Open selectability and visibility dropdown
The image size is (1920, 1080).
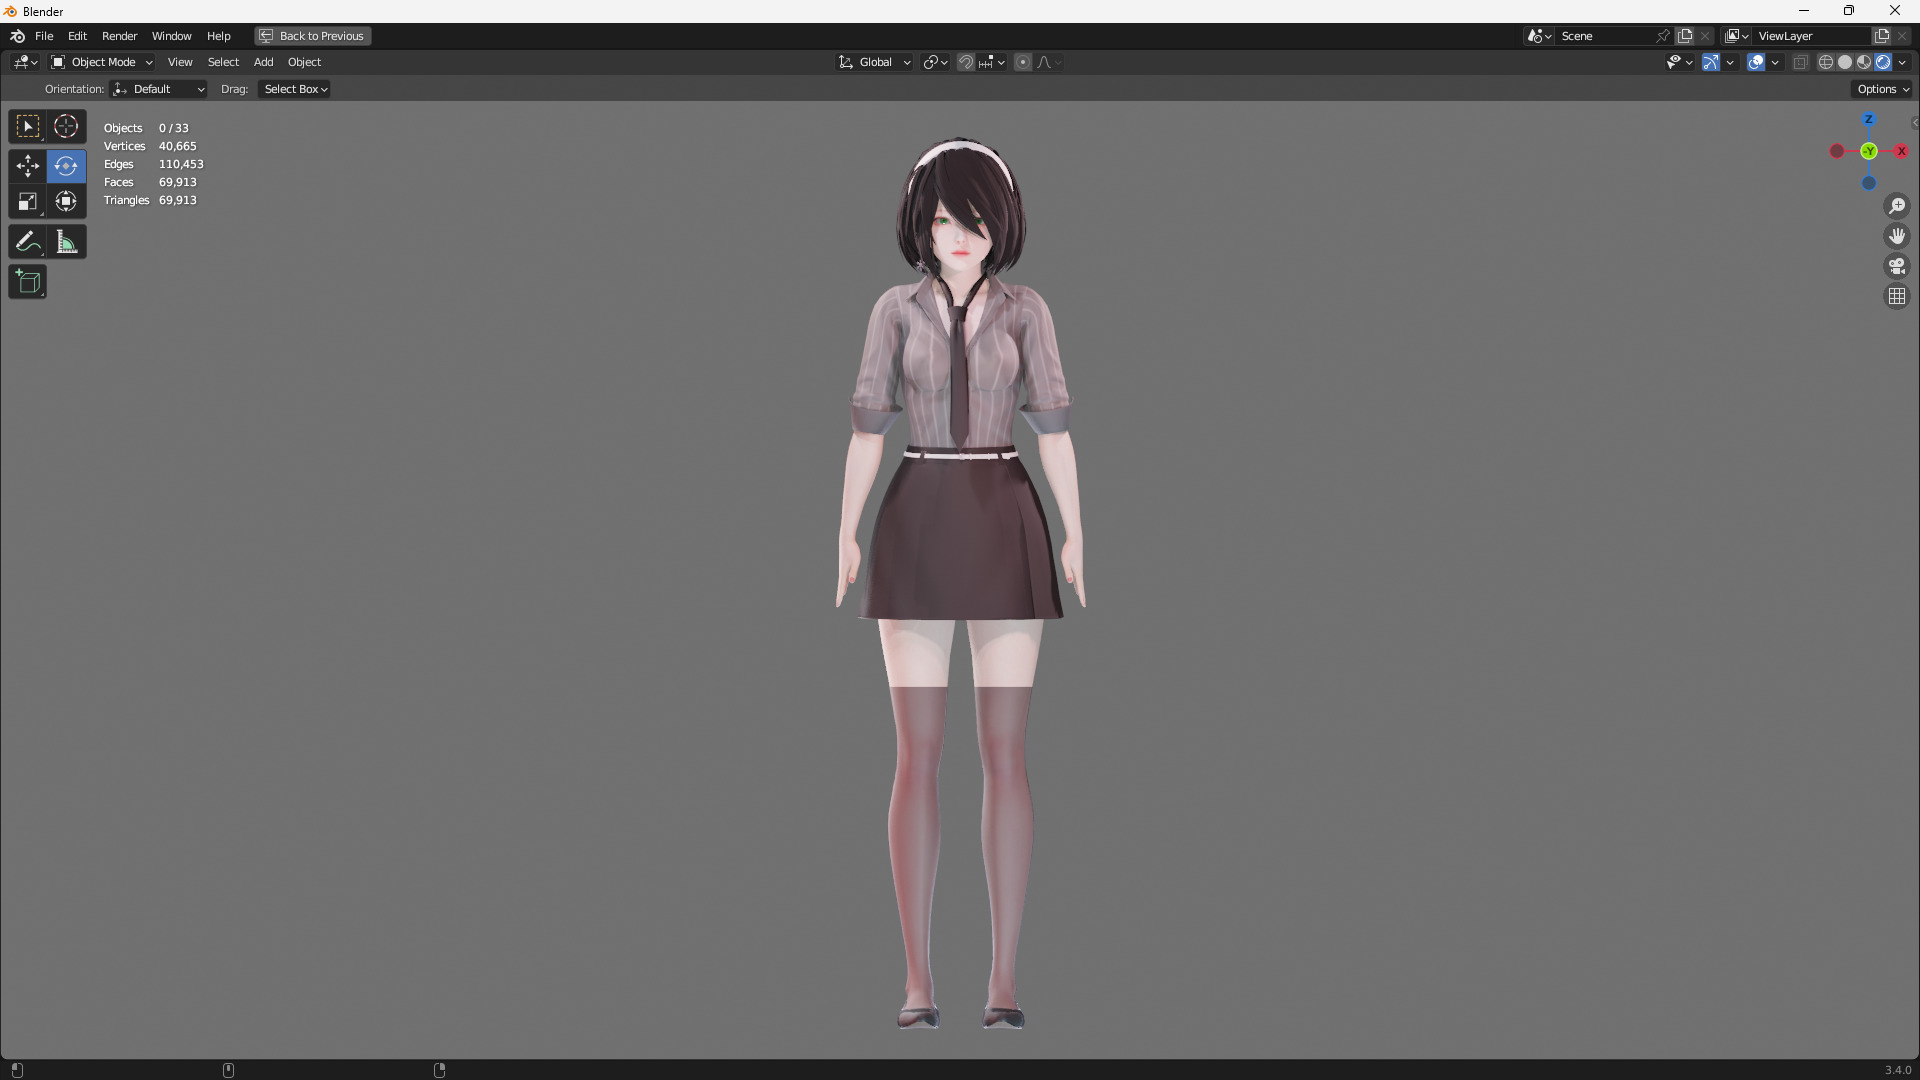pyautogui.click(x=1679, y=62)
